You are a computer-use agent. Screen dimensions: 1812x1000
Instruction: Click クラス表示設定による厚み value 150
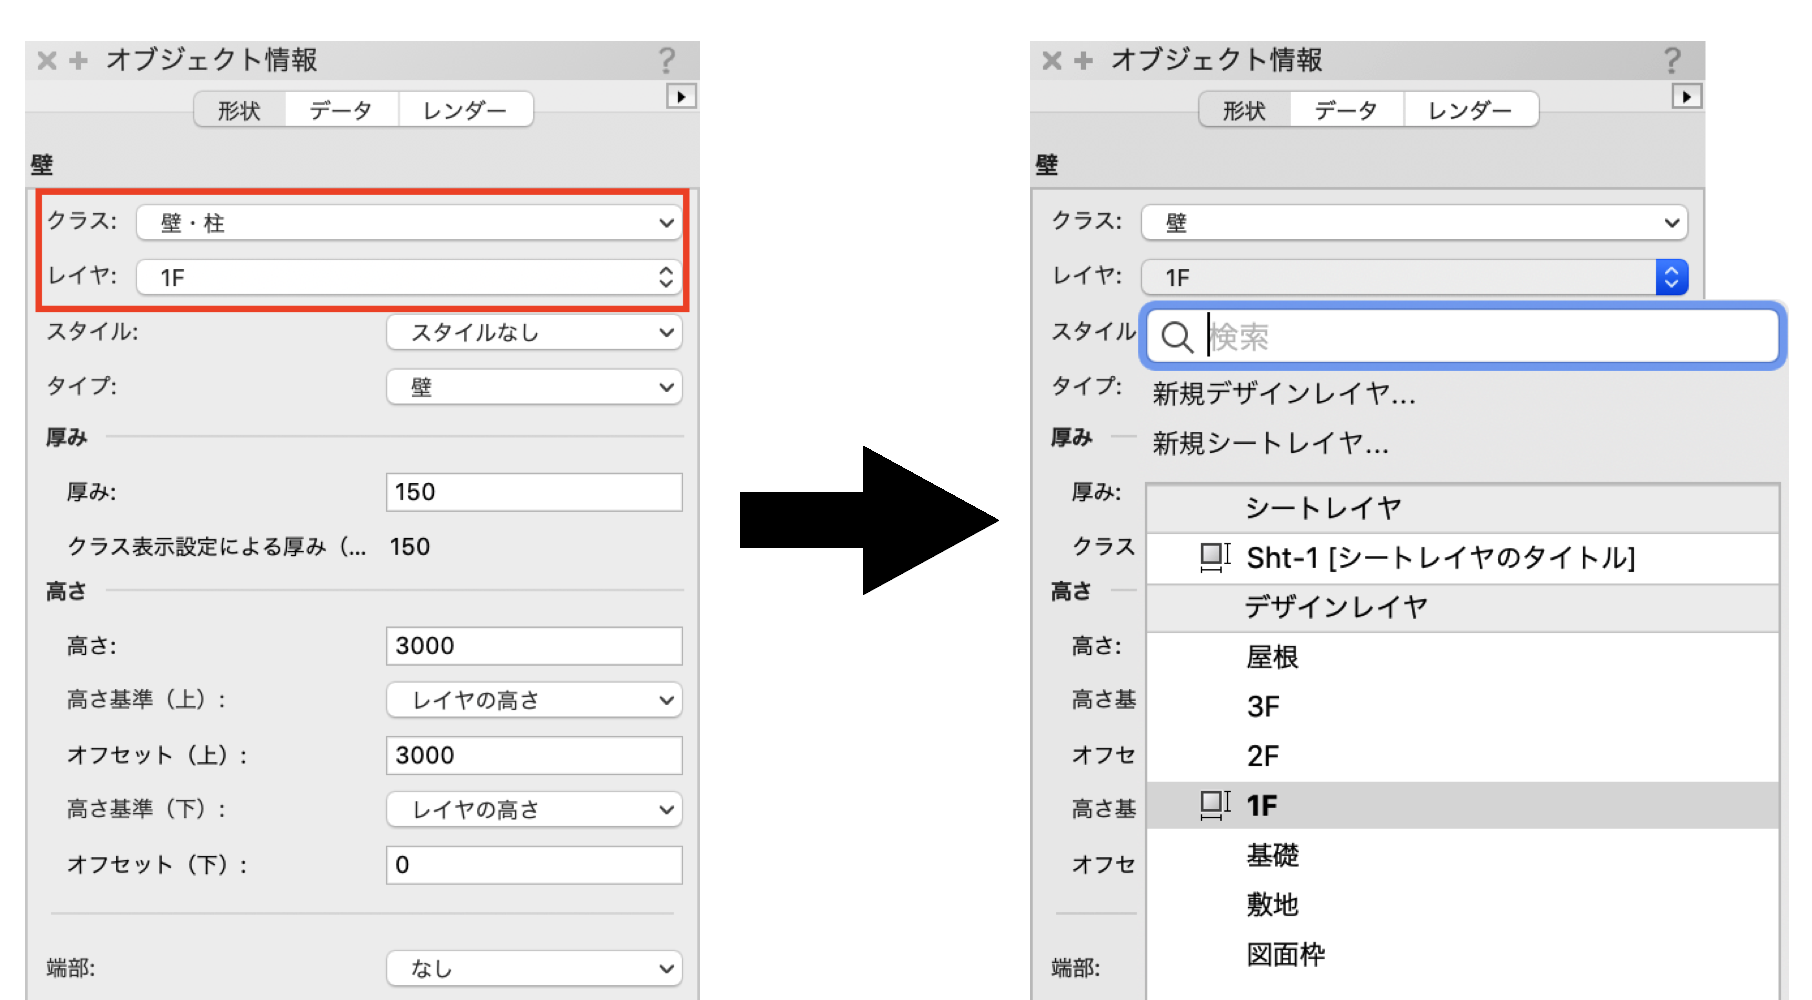click(410, 547)
